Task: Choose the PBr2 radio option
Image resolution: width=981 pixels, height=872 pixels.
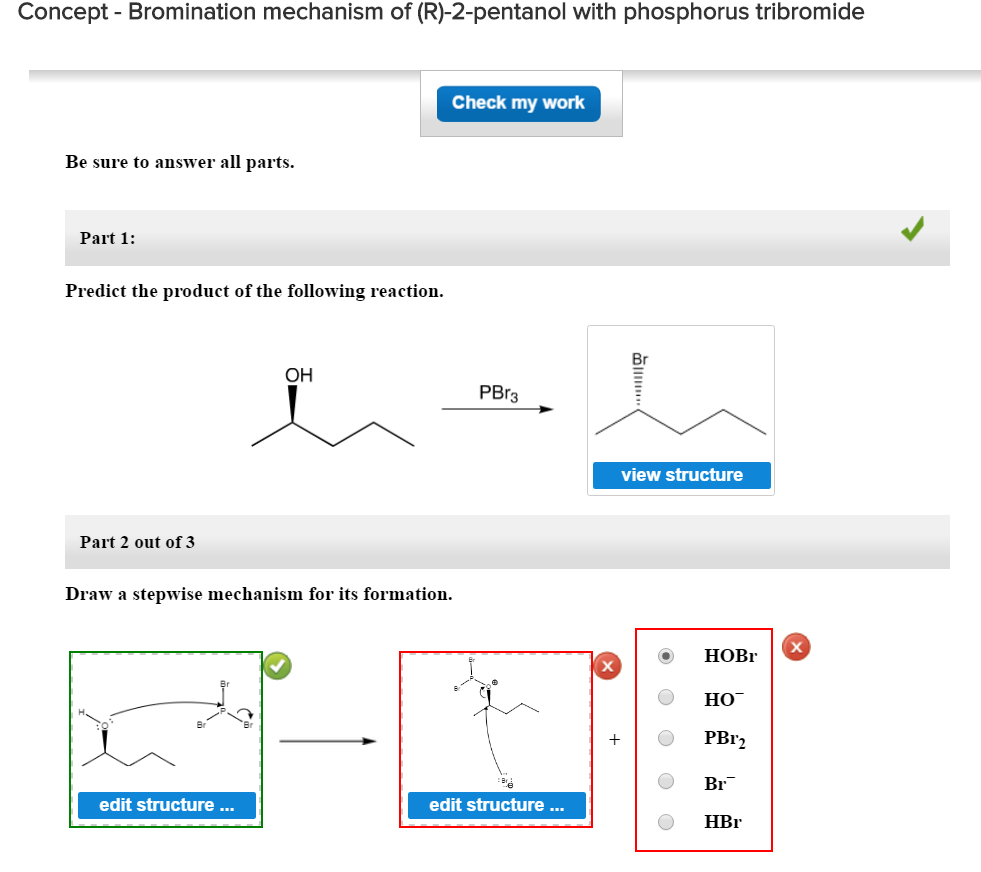Action: click(666, 739)
